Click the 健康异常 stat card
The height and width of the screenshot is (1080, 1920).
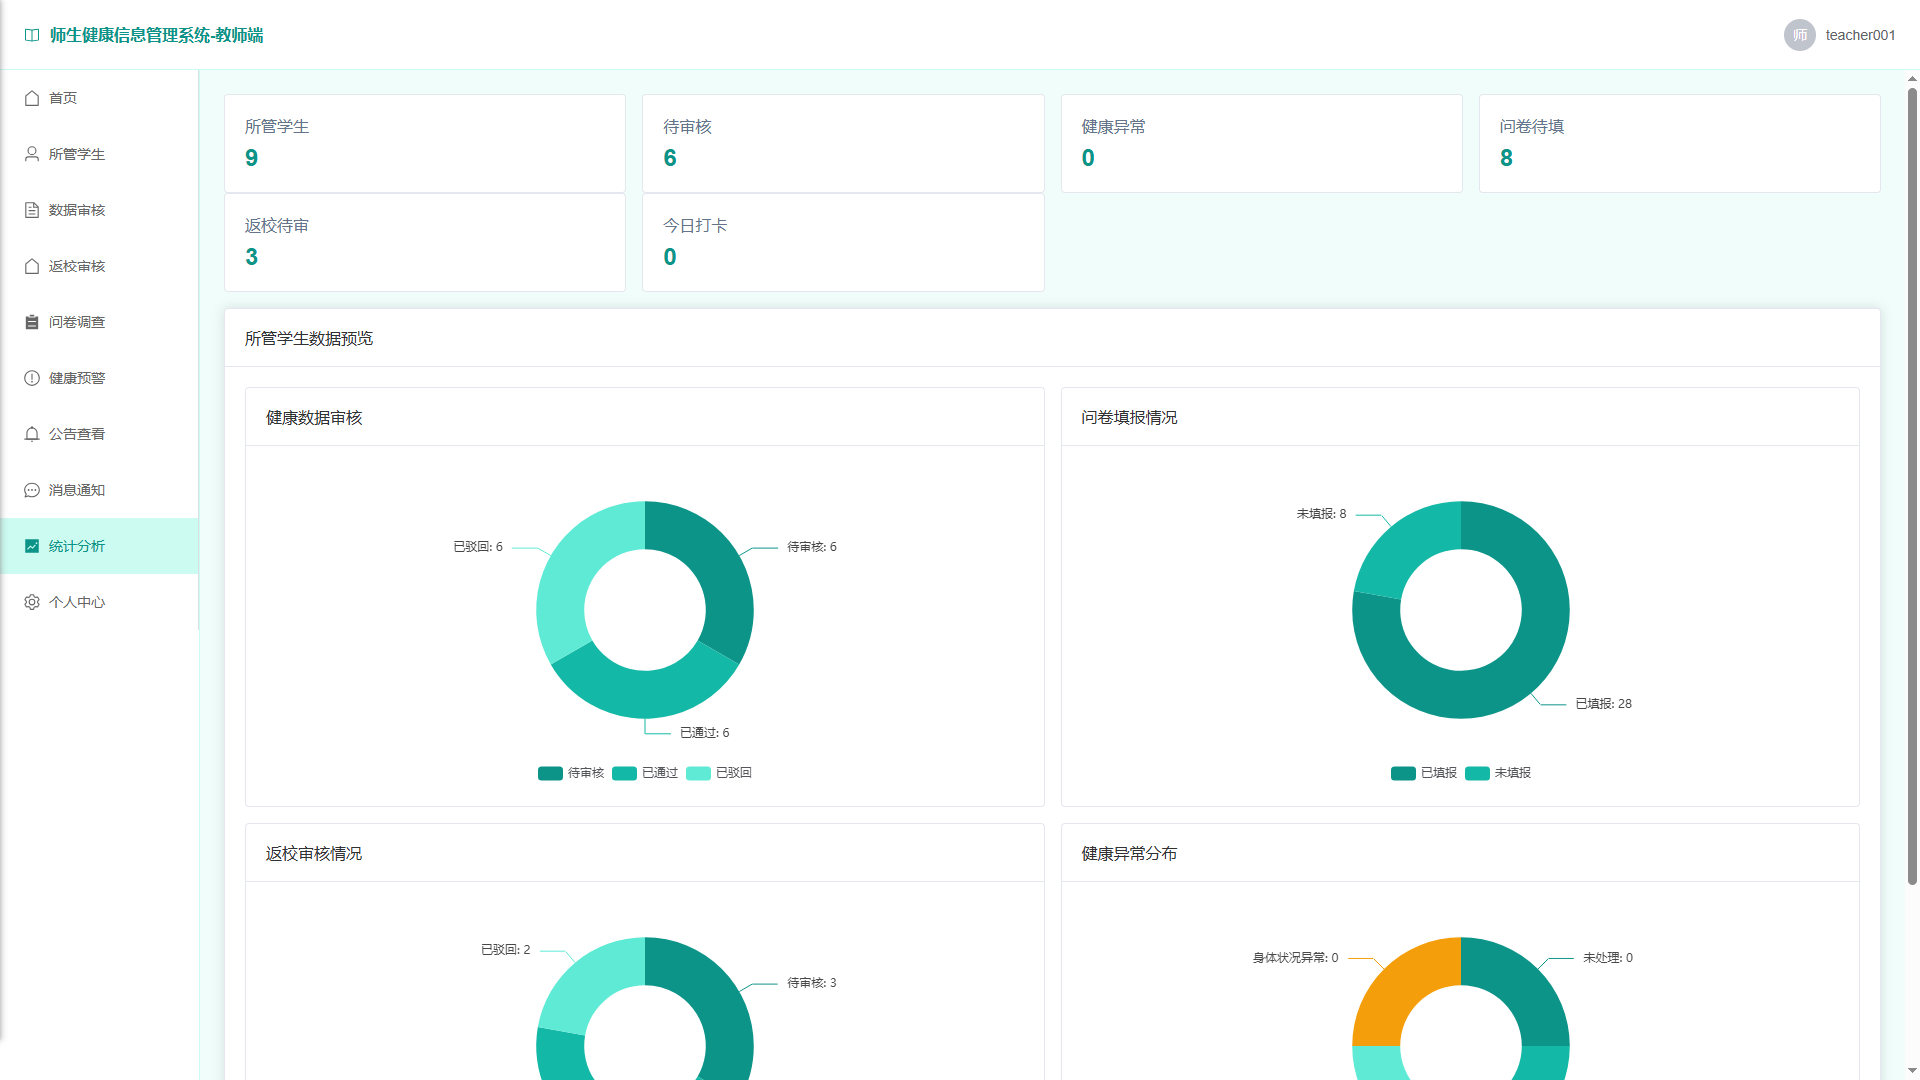click(1261, 143)
